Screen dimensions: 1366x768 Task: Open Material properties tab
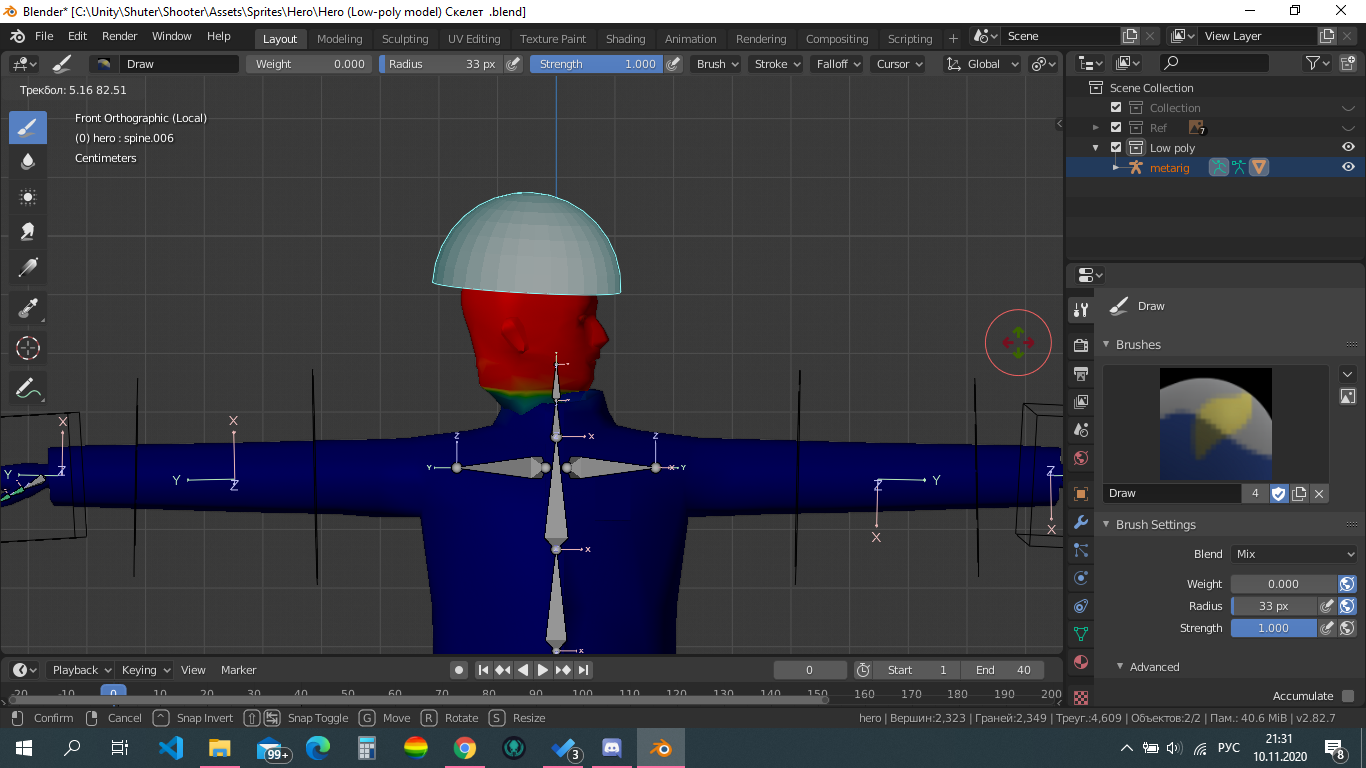tap(1080, 662)
